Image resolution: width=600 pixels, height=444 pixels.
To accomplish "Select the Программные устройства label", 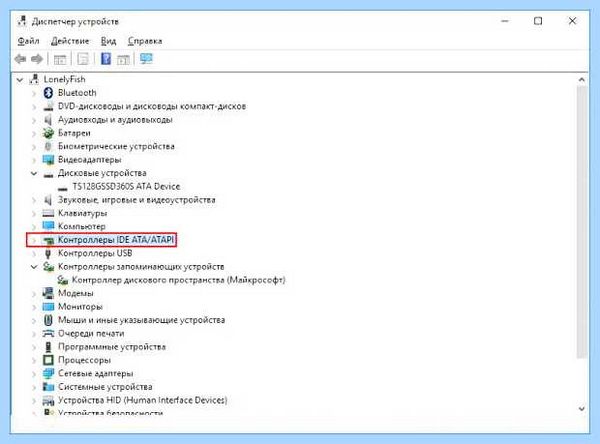I will (112, 347).
